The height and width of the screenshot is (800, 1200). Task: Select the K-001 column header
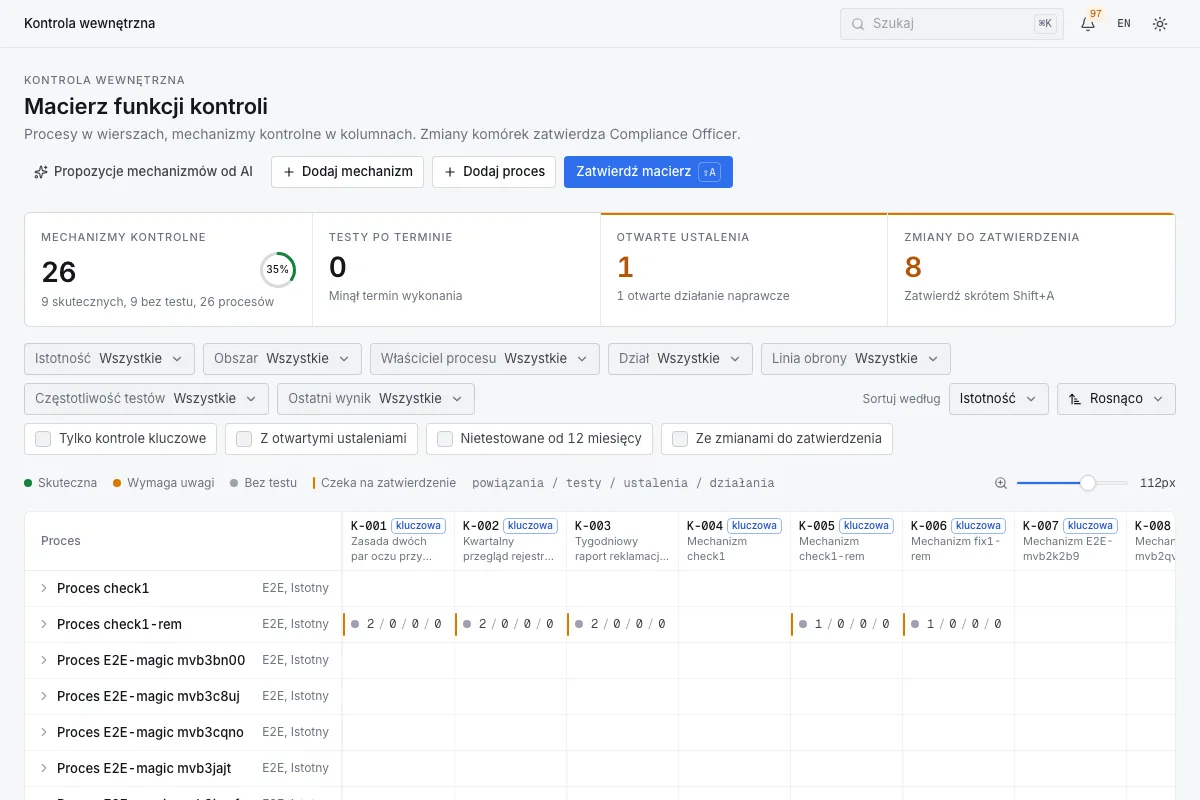point(398,541)
